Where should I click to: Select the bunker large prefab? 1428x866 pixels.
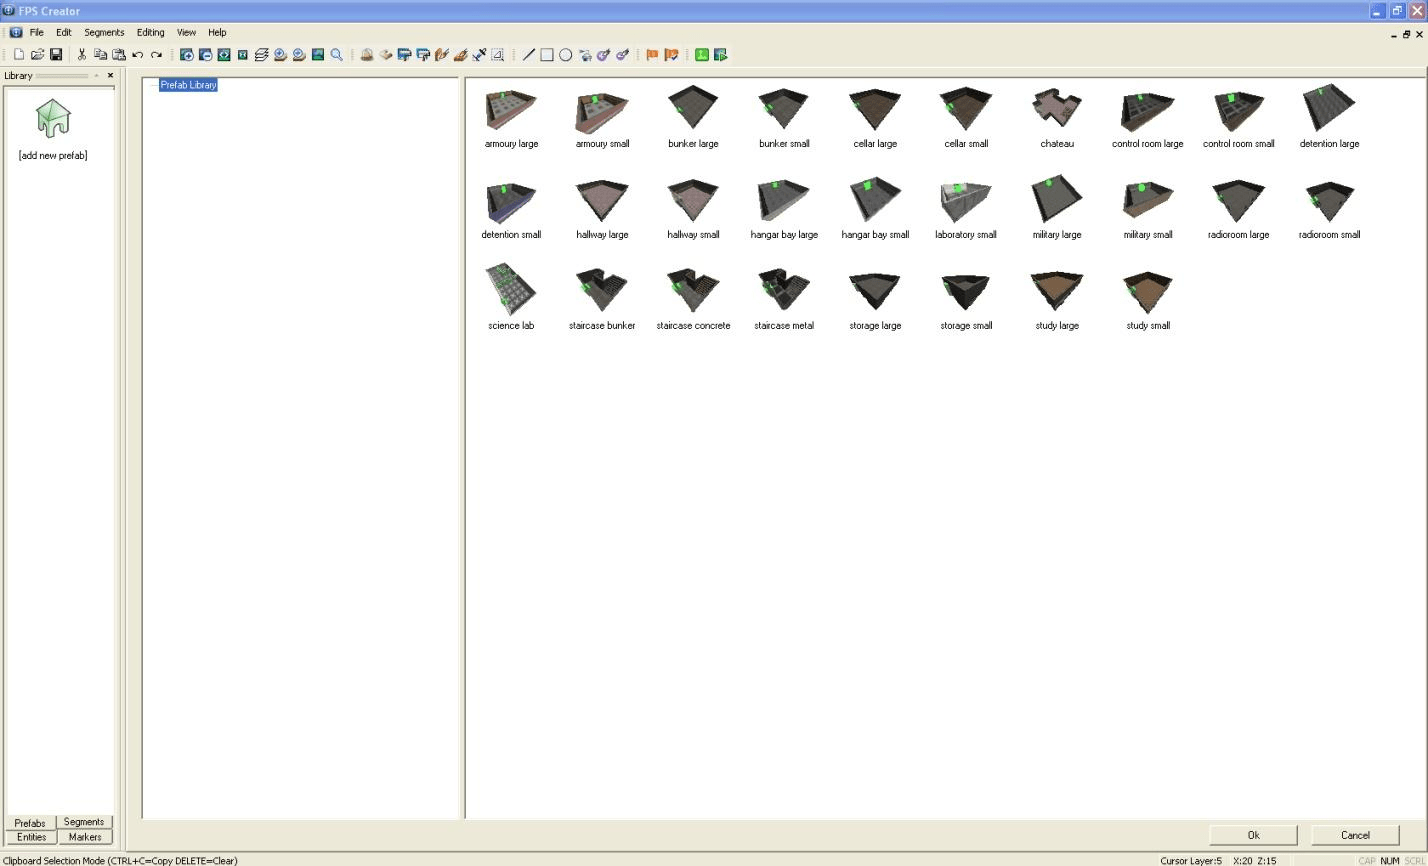click(x=693, y=118)
